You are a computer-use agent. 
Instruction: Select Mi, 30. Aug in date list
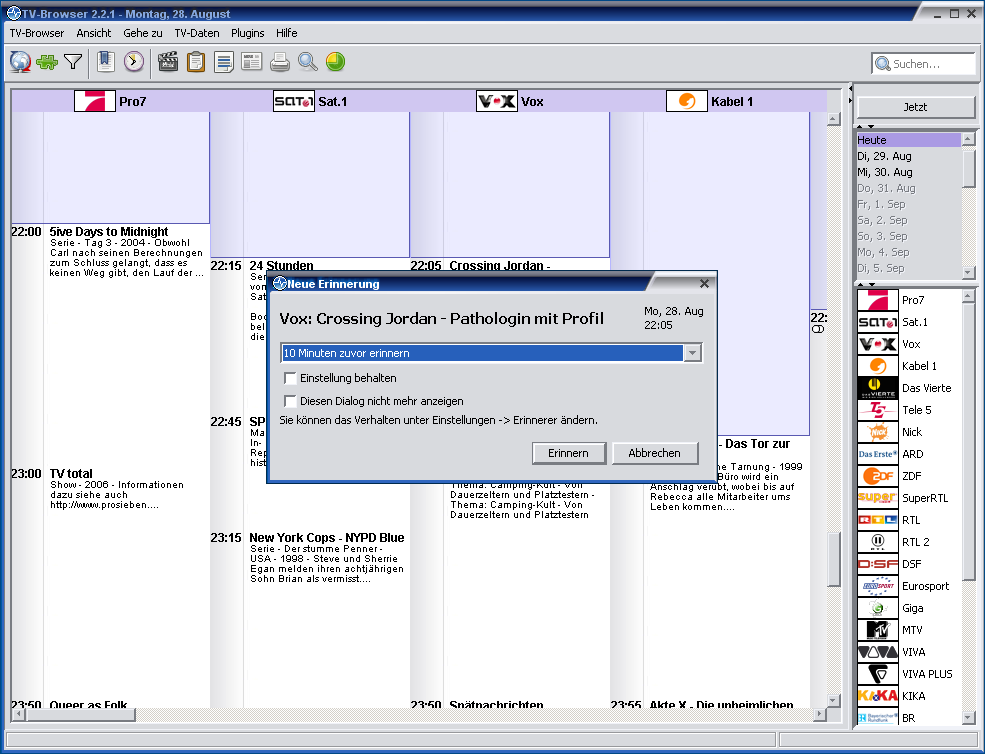(x=909, y=172)
